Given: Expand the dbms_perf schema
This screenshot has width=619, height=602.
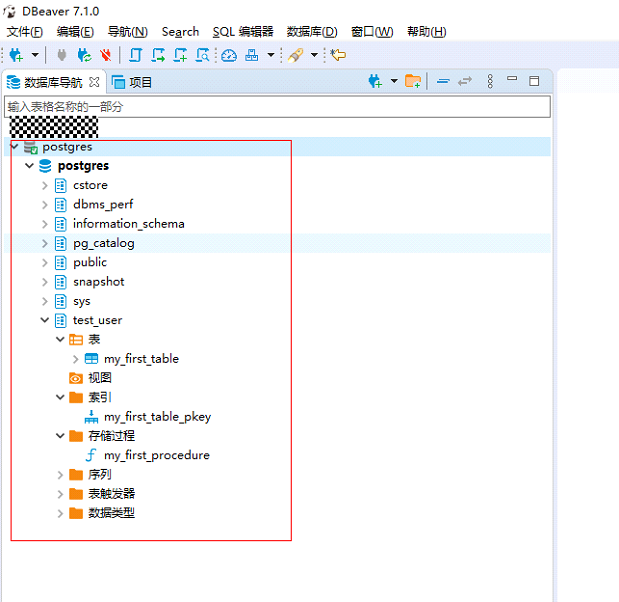Looking at the screenshot, I should pyautogui.click(x=45, y=205).
